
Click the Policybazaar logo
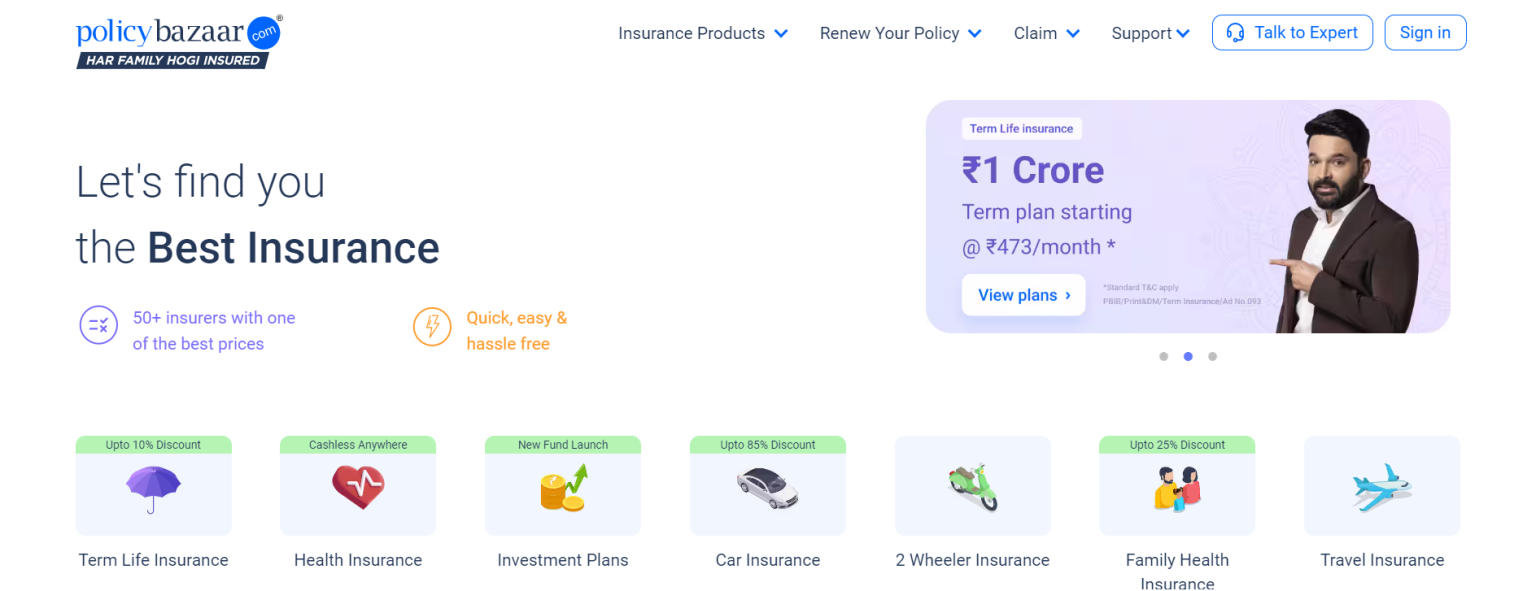pos(171,40)
